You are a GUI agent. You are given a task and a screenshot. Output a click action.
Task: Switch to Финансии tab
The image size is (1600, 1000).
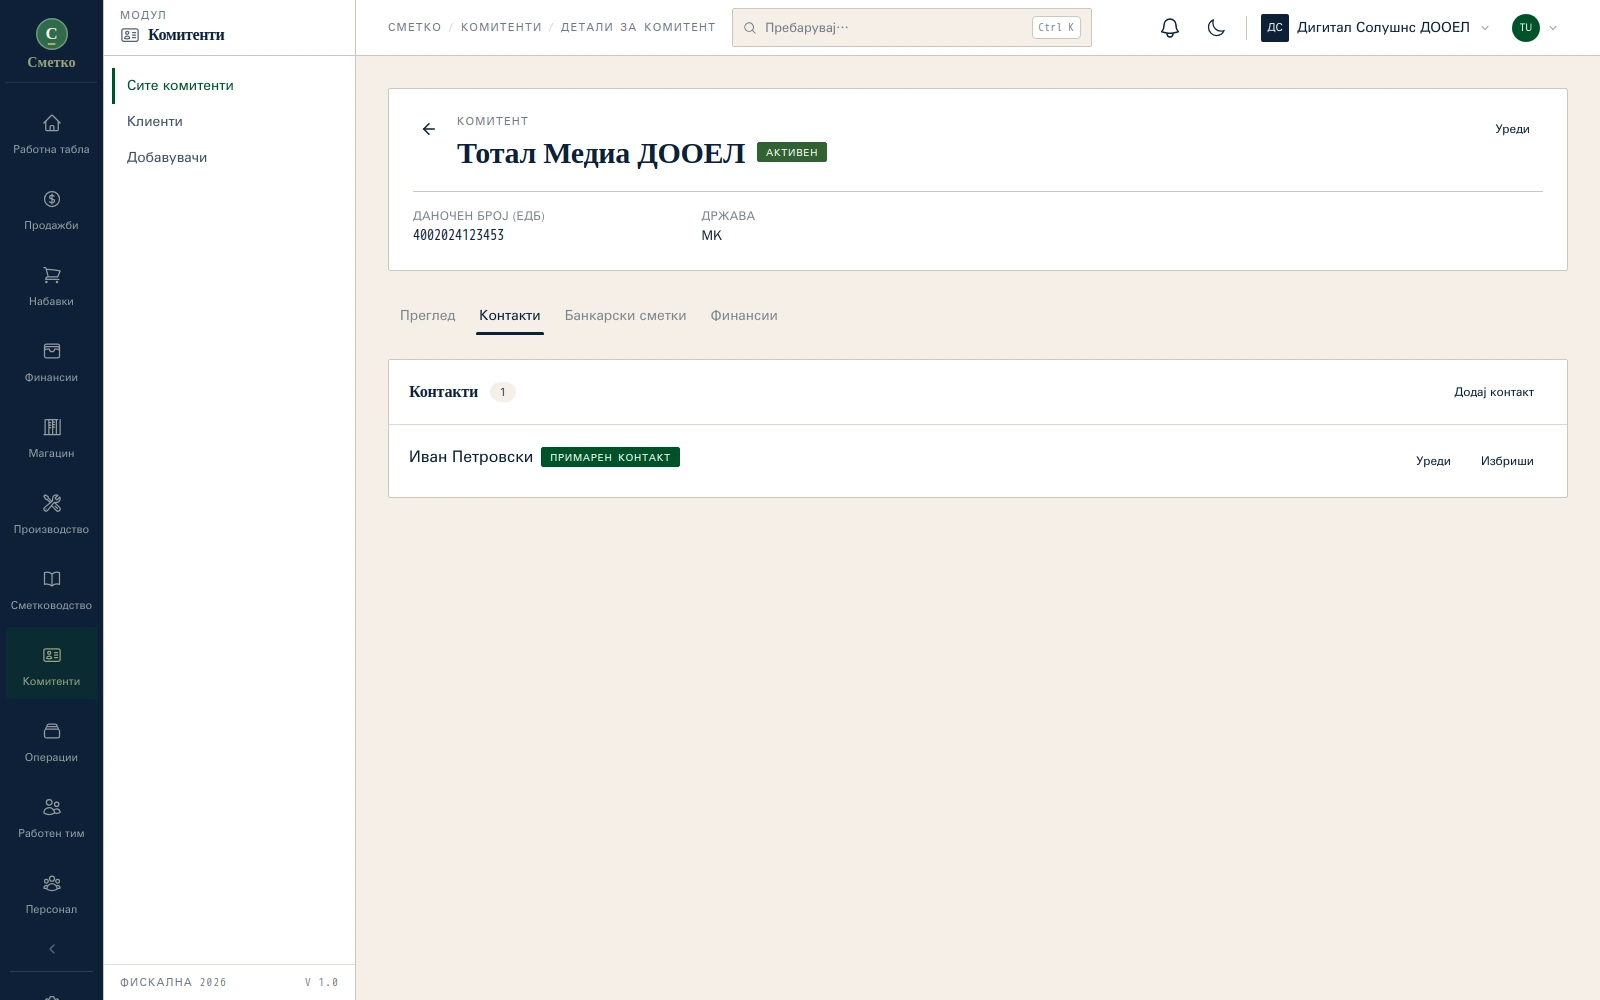744,315
